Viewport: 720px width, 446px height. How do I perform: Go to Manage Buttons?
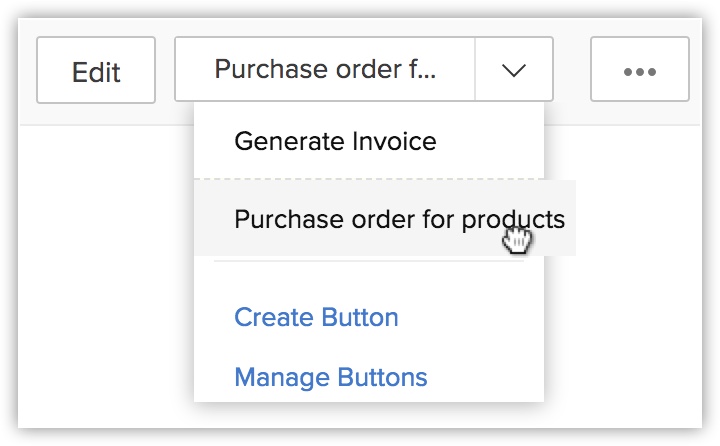click(330, 377)
